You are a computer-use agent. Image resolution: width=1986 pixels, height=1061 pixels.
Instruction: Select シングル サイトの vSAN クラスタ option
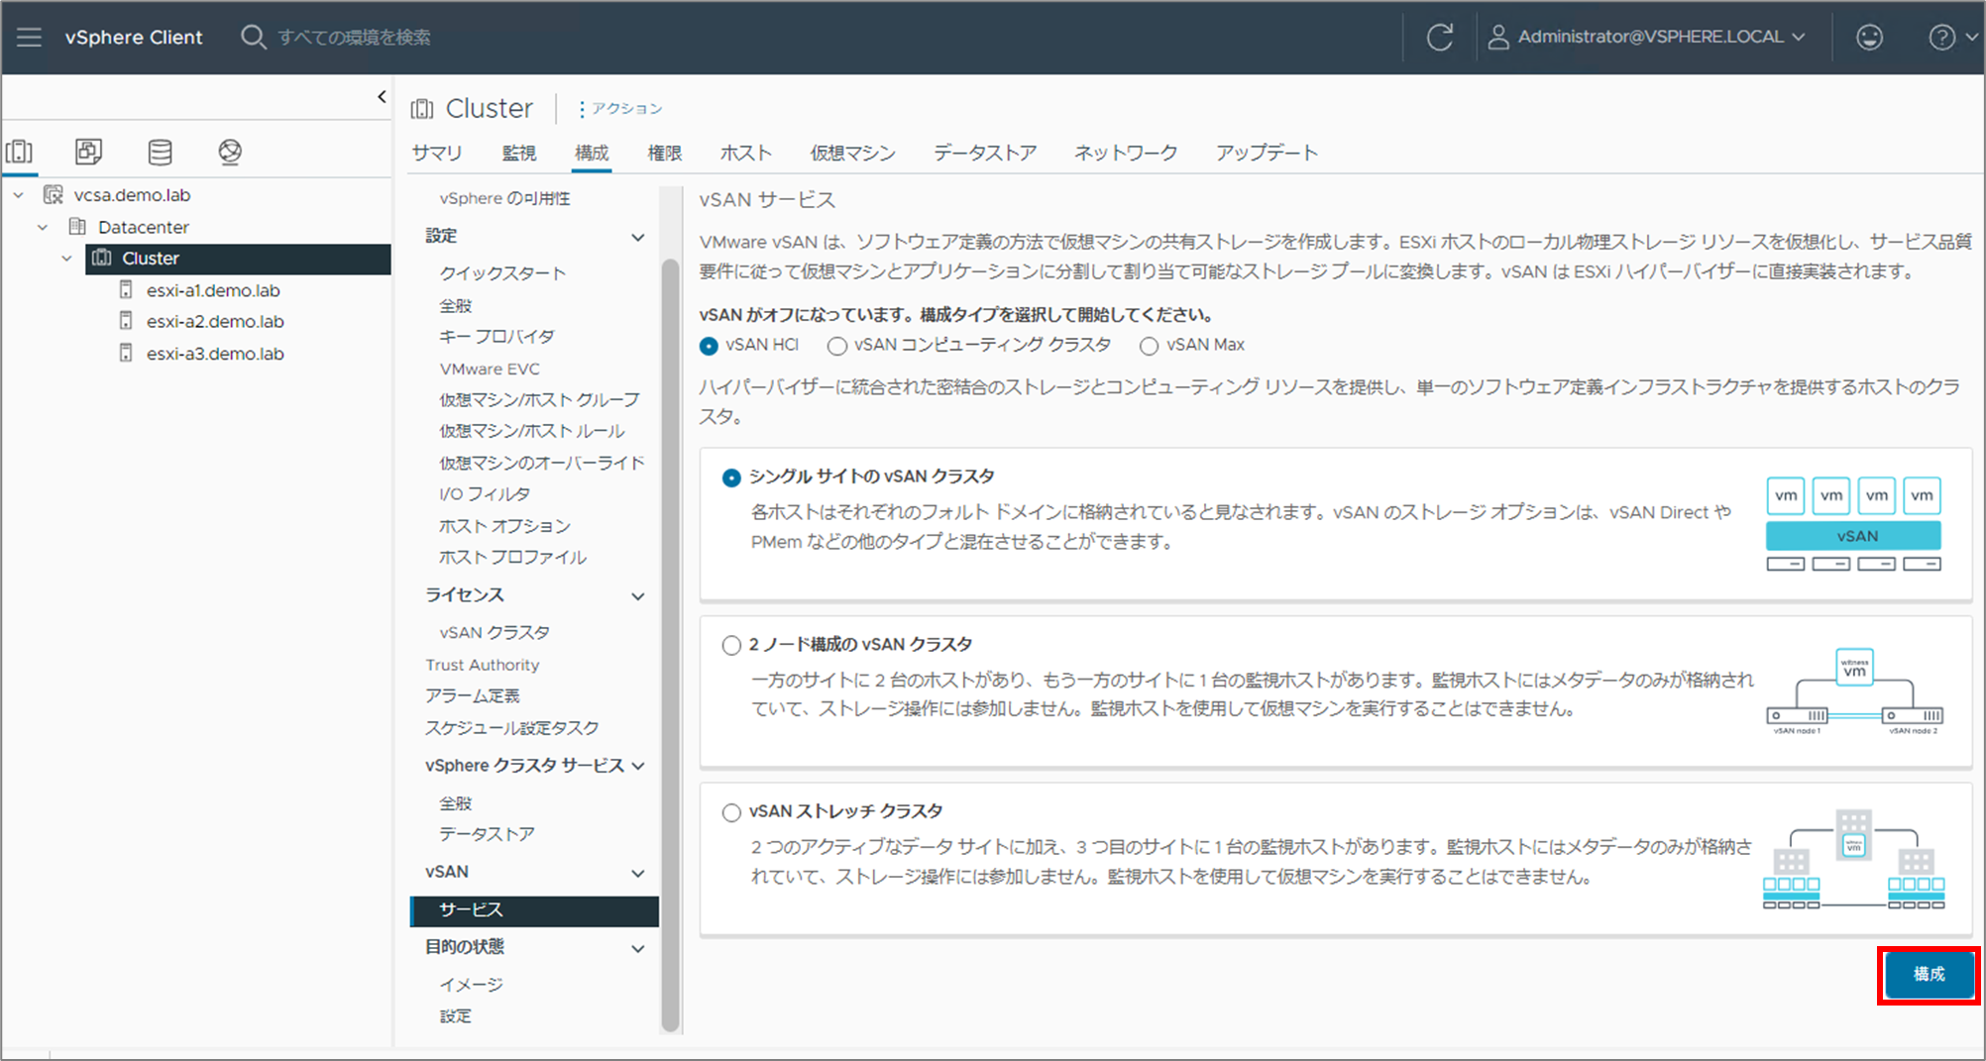point(731,477)
